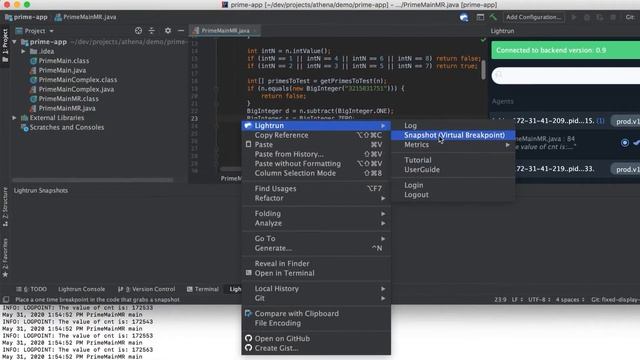This screenshot has height=360, width=640.
Task: Click the run play icon in toolbar
Action: (574, 17)
